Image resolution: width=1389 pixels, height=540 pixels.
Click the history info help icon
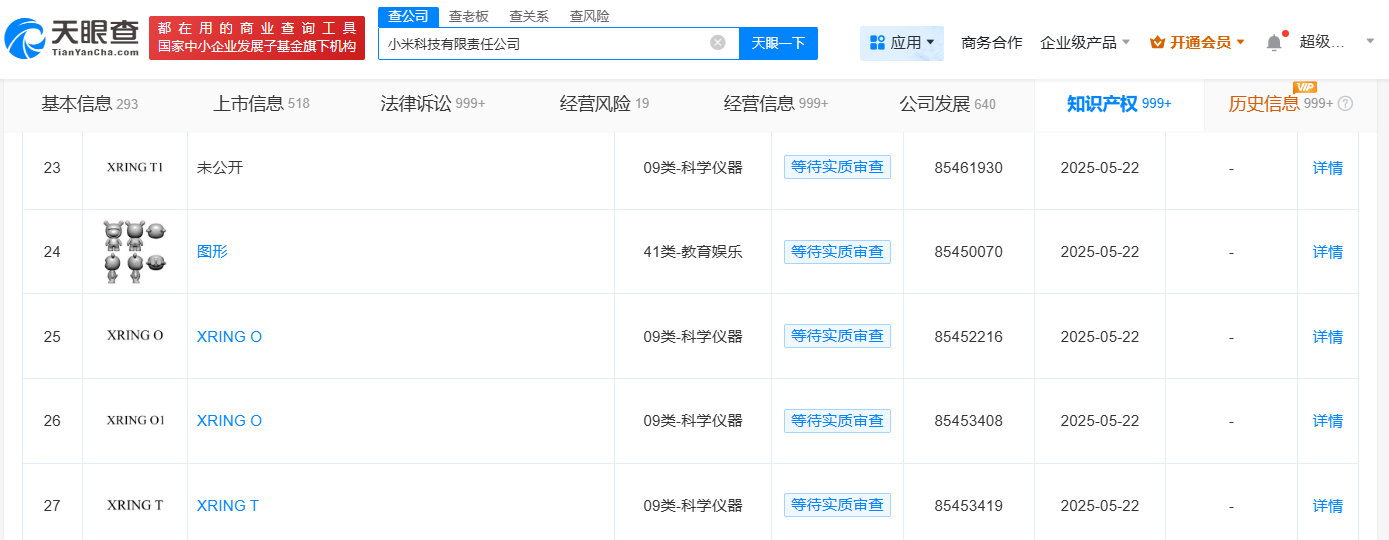pos(1345,104)
